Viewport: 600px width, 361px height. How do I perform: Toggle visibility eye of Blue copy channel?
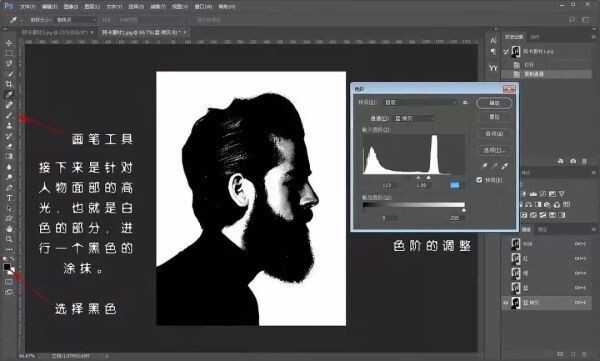click(505, 302)
